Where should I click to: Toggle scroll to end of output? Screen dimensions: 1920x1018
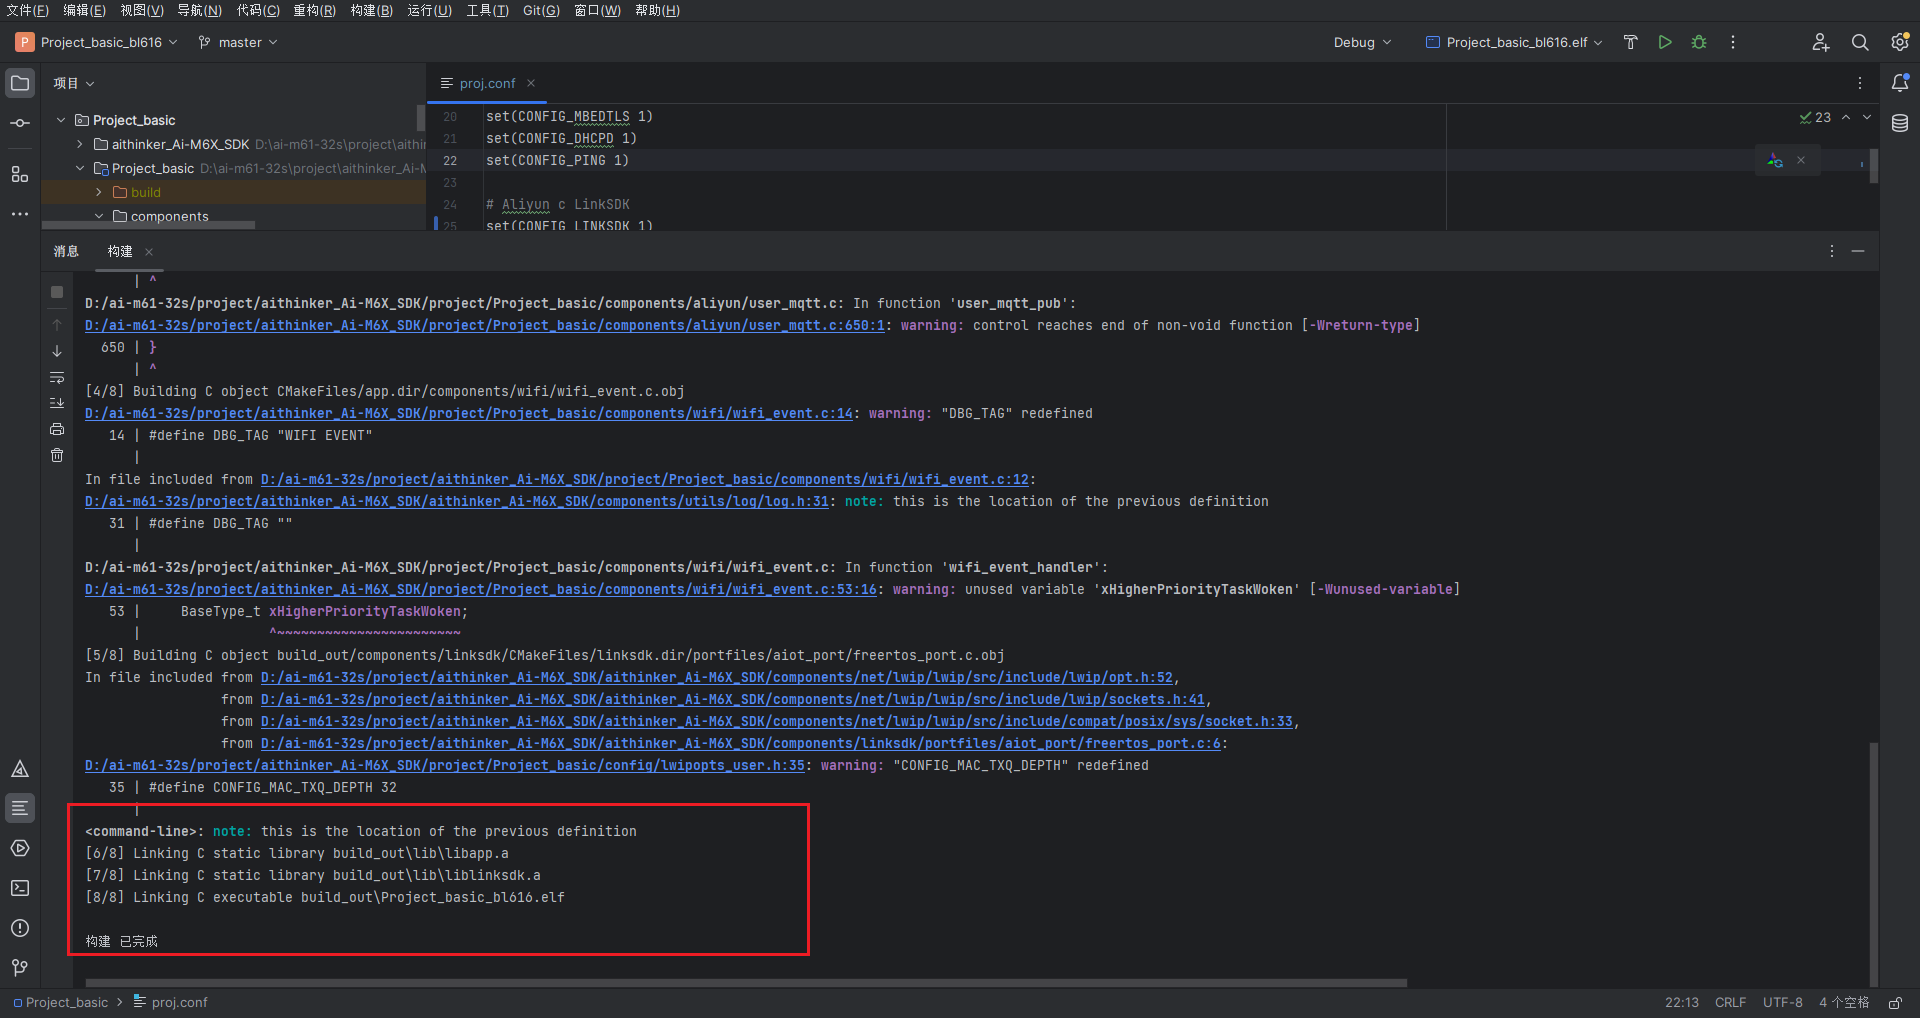point(57,403)
